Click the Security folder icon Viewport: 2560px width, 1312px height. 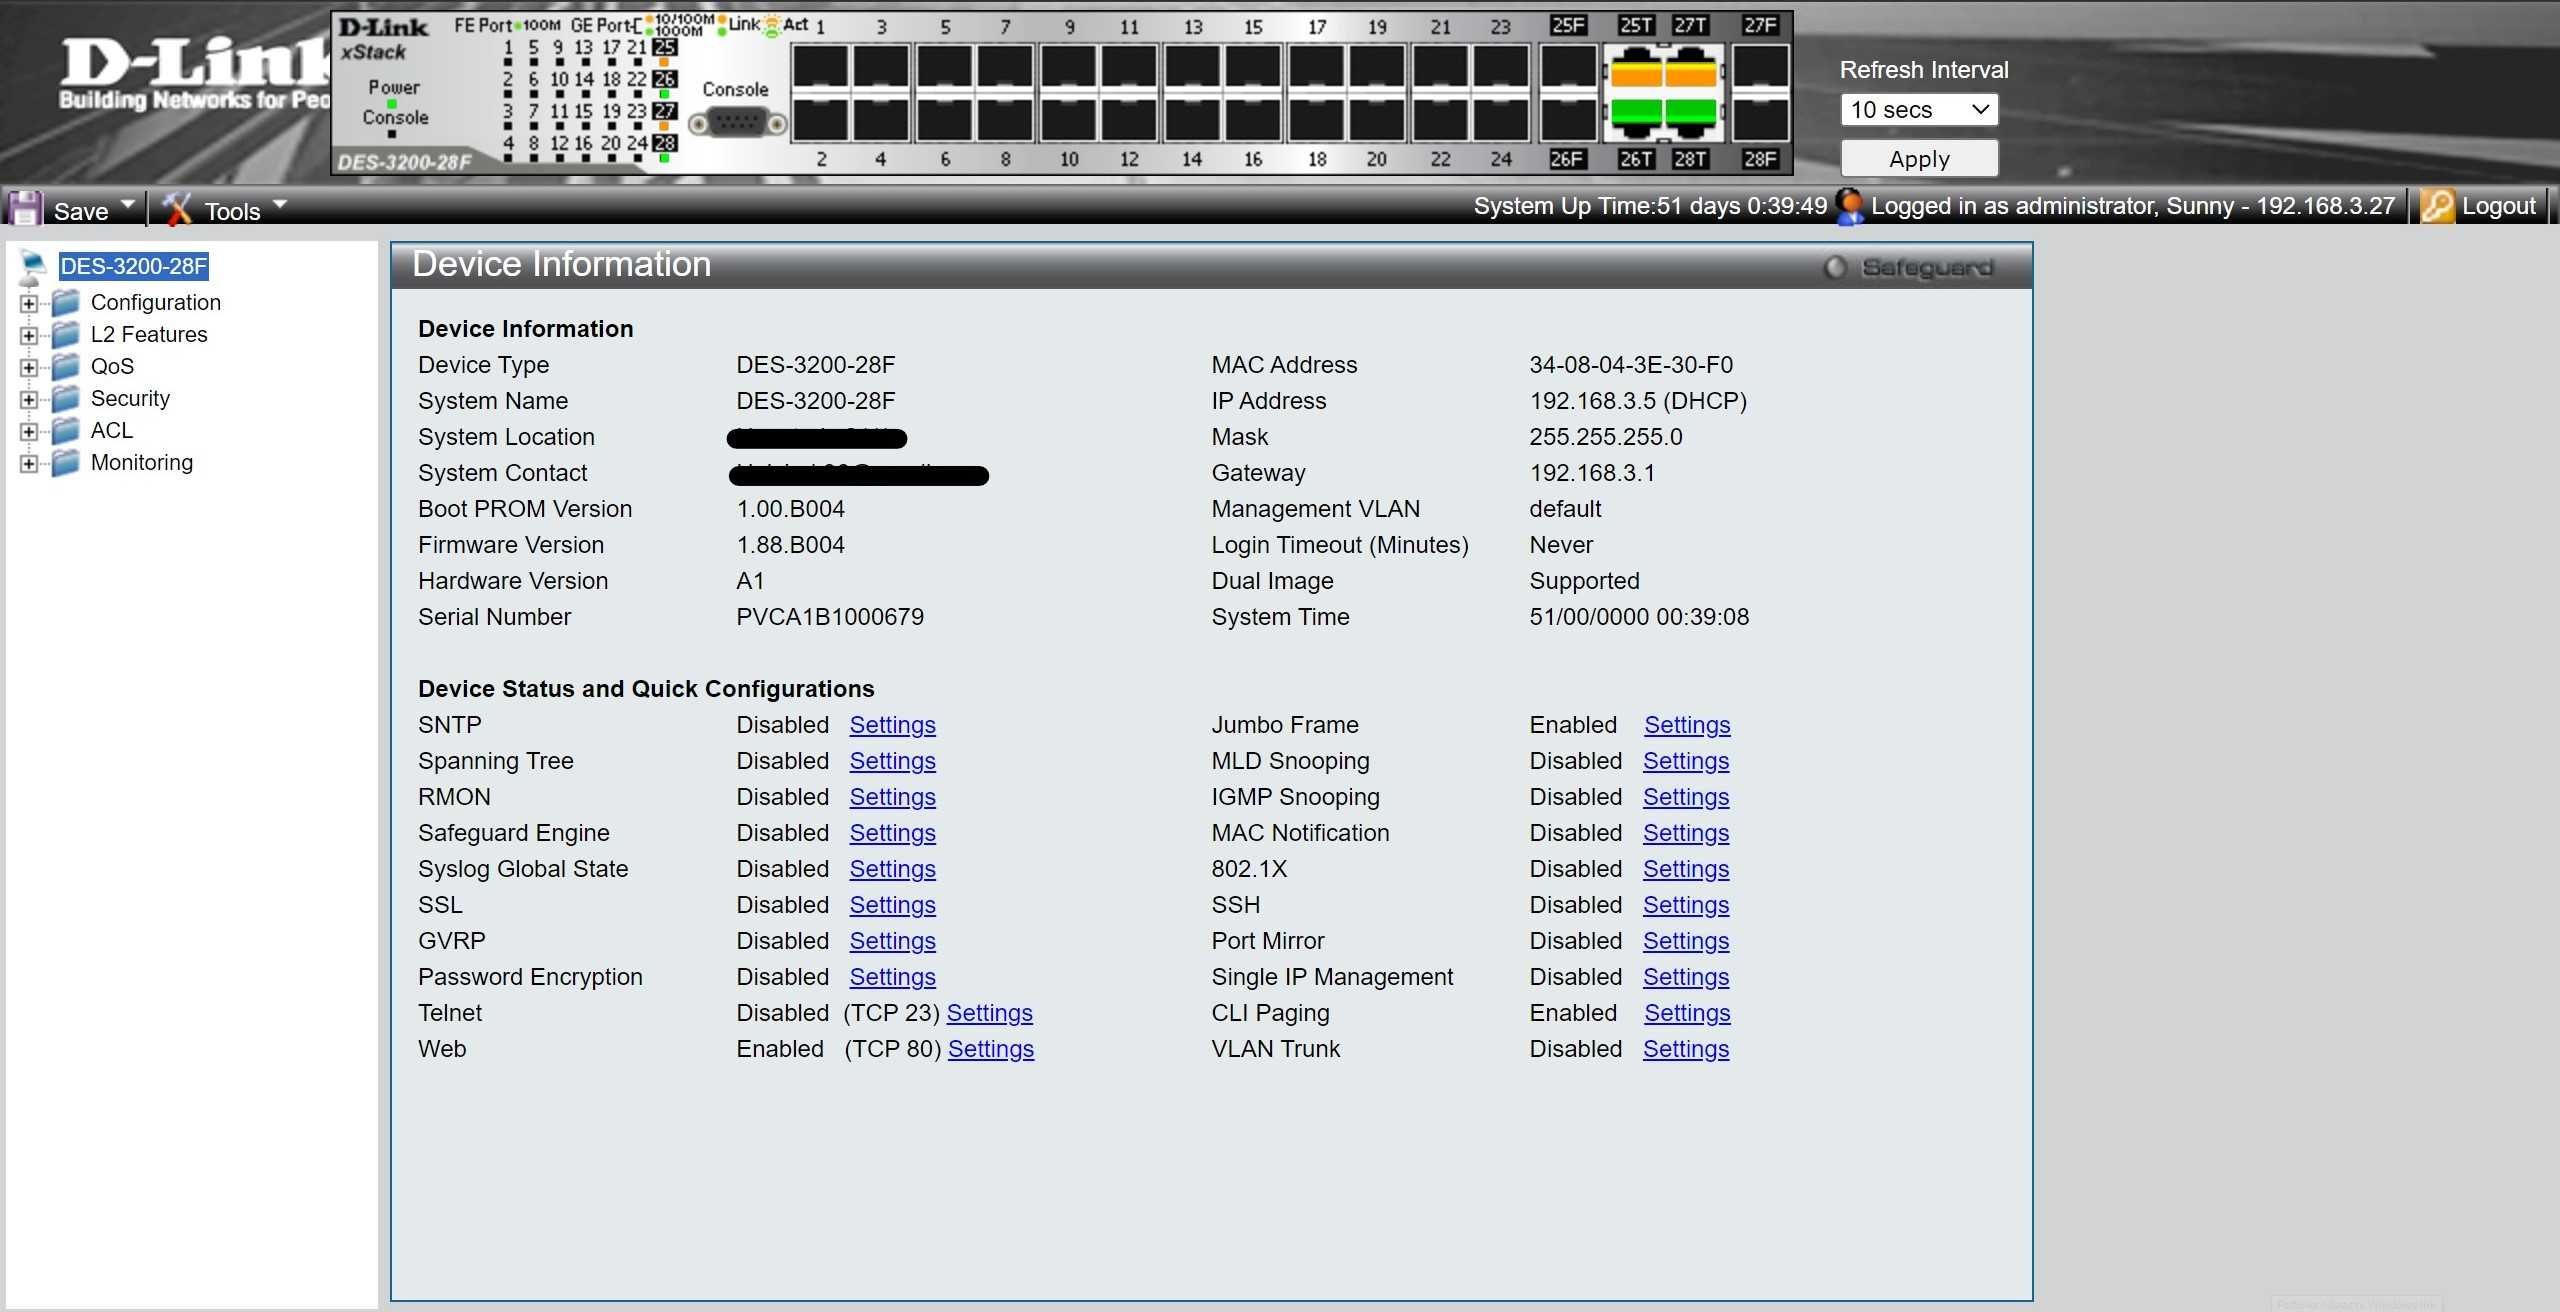pos(66,398)
